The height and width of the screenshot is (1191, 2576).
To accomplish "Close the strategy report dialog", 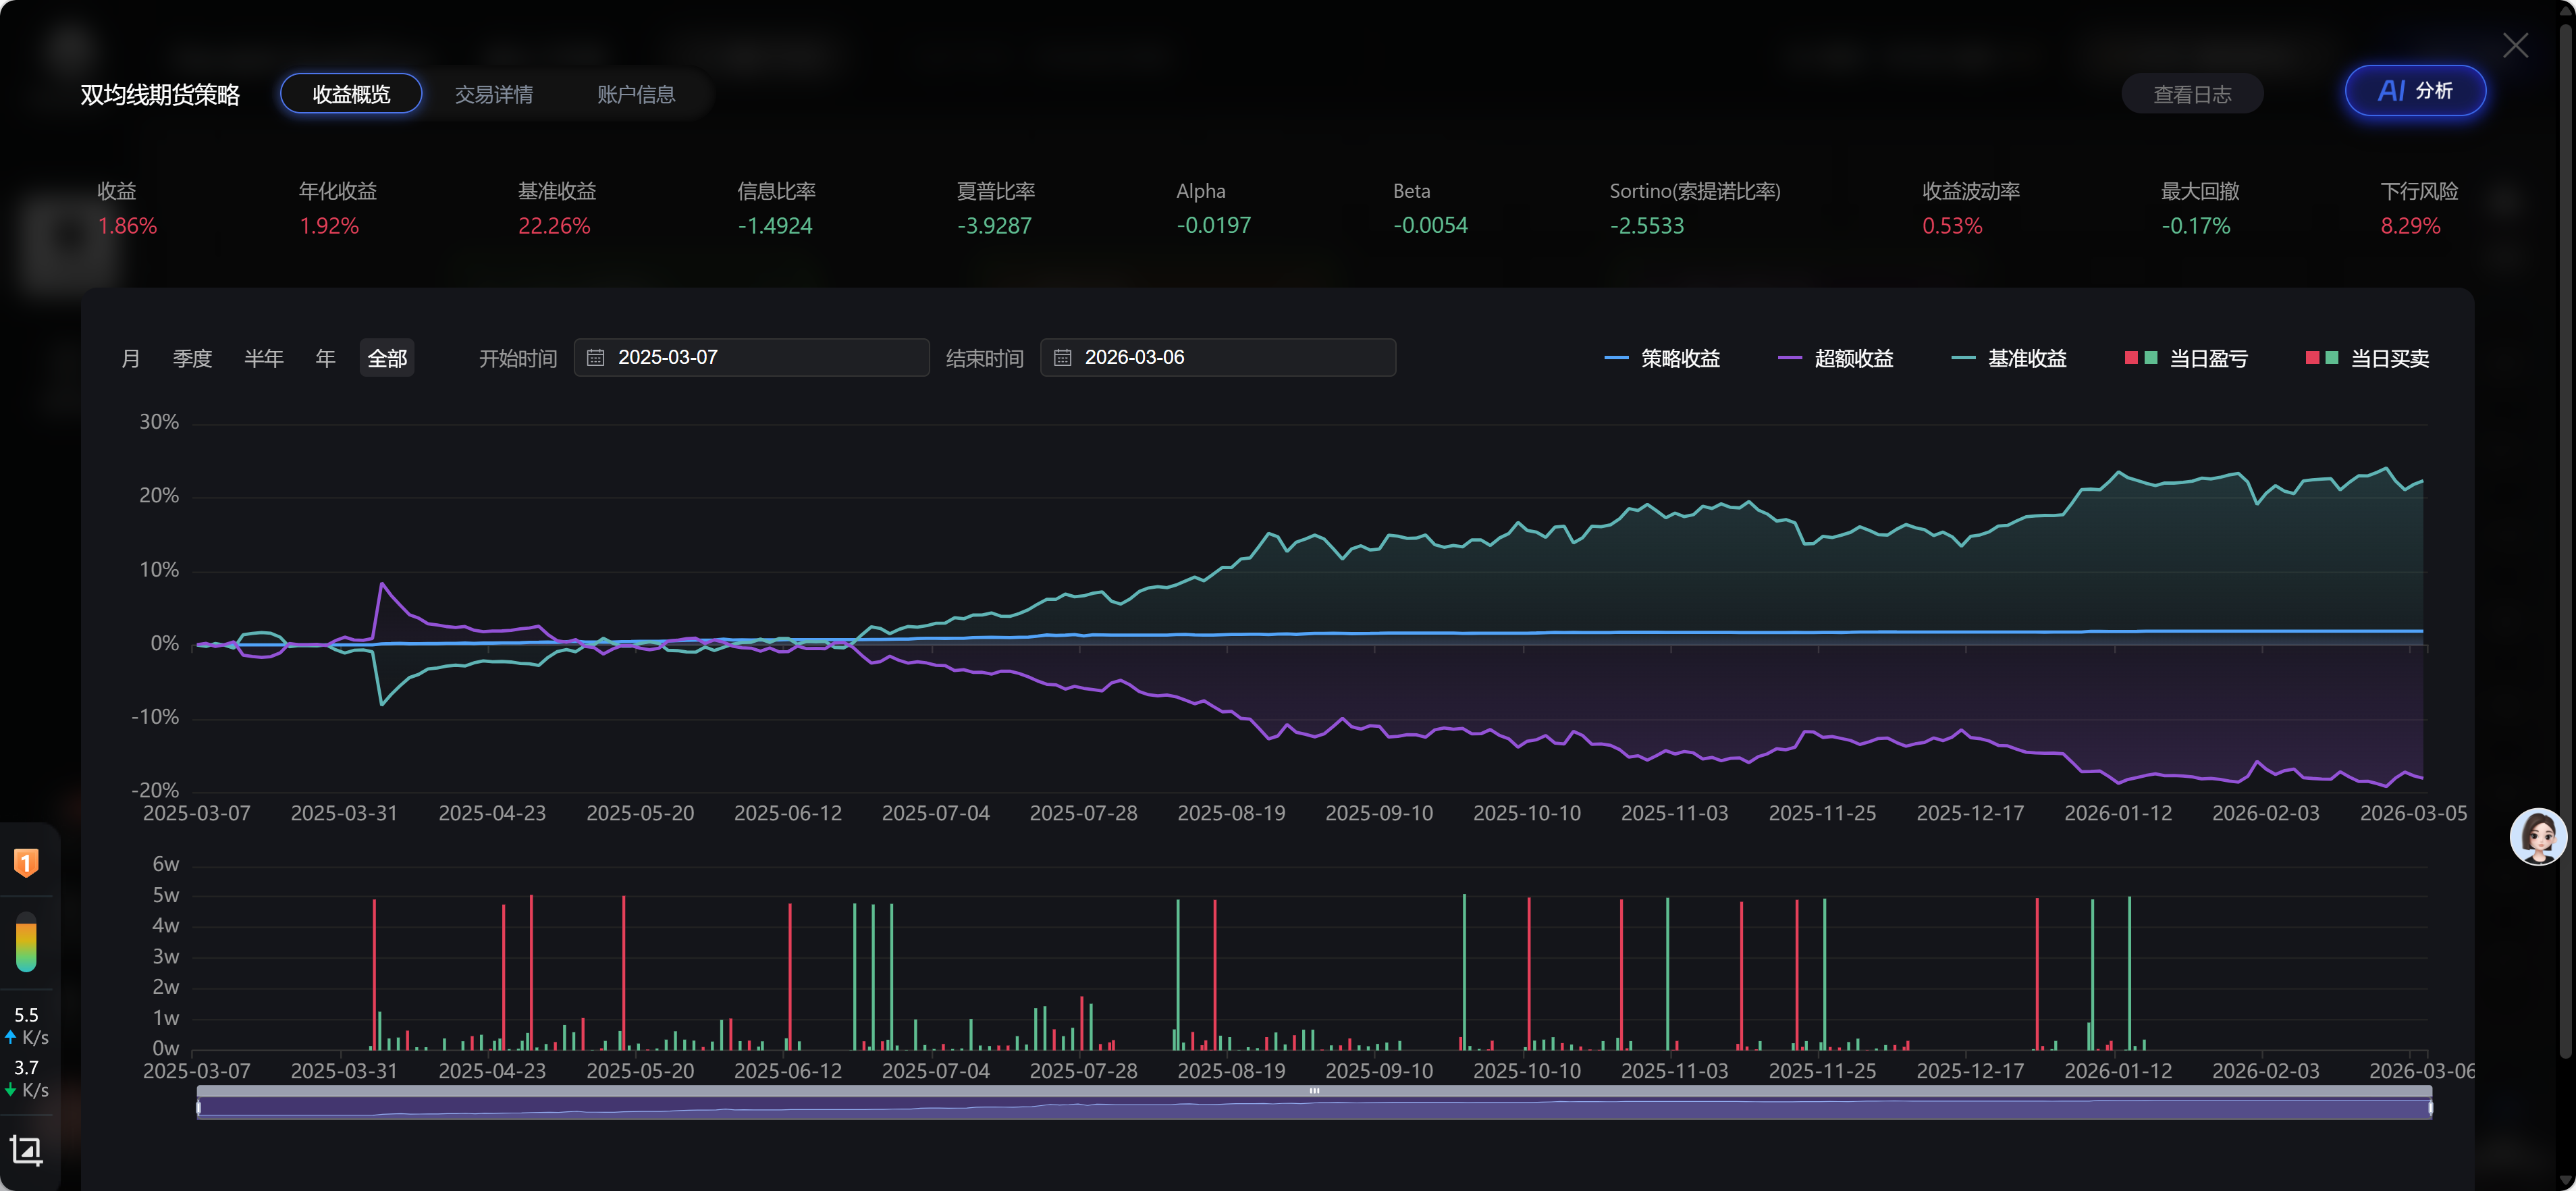I will 2515,45.
